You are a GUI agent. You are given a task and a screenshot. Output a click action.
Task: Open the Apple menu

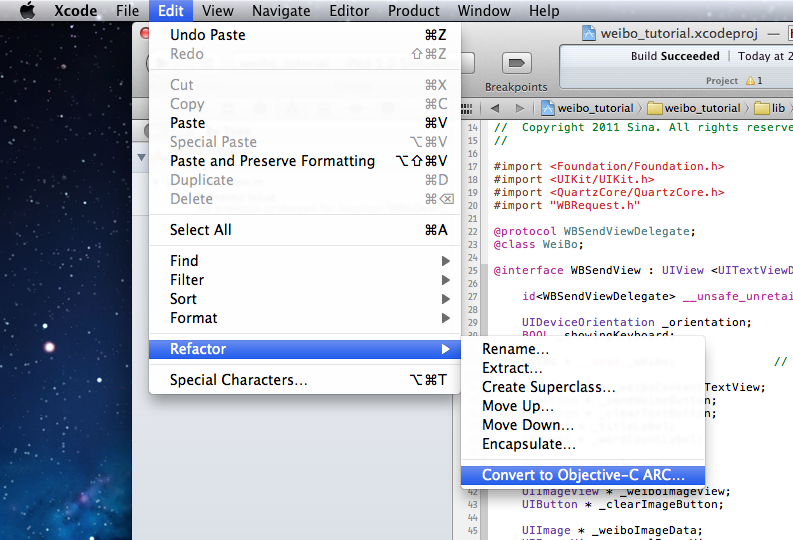[x=27, y=11]
